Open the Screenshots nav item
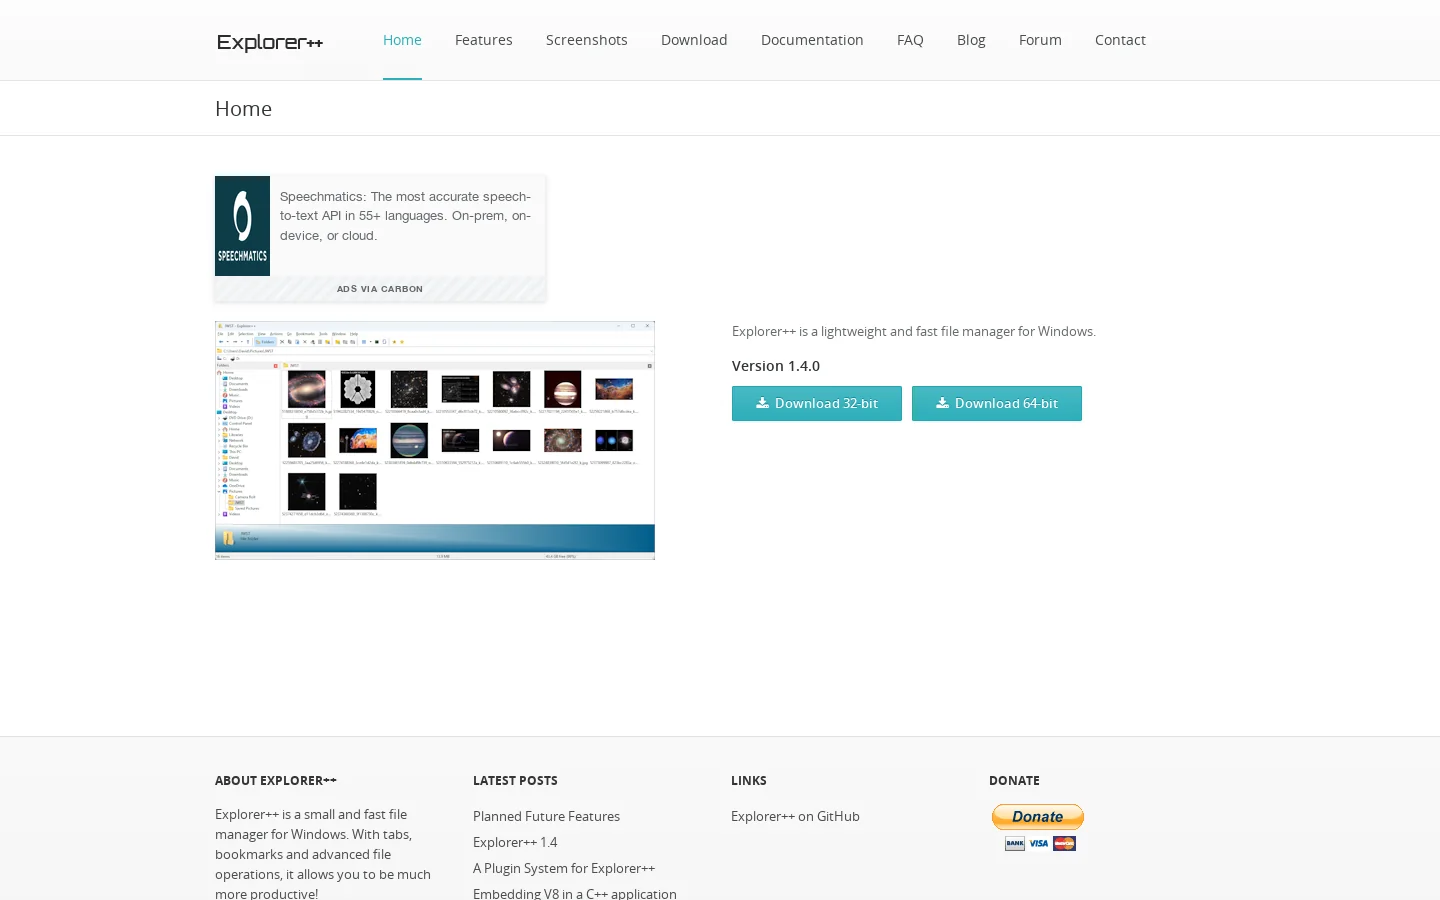The height and width of the screenshot is (900, 1440). coord(587,40)
